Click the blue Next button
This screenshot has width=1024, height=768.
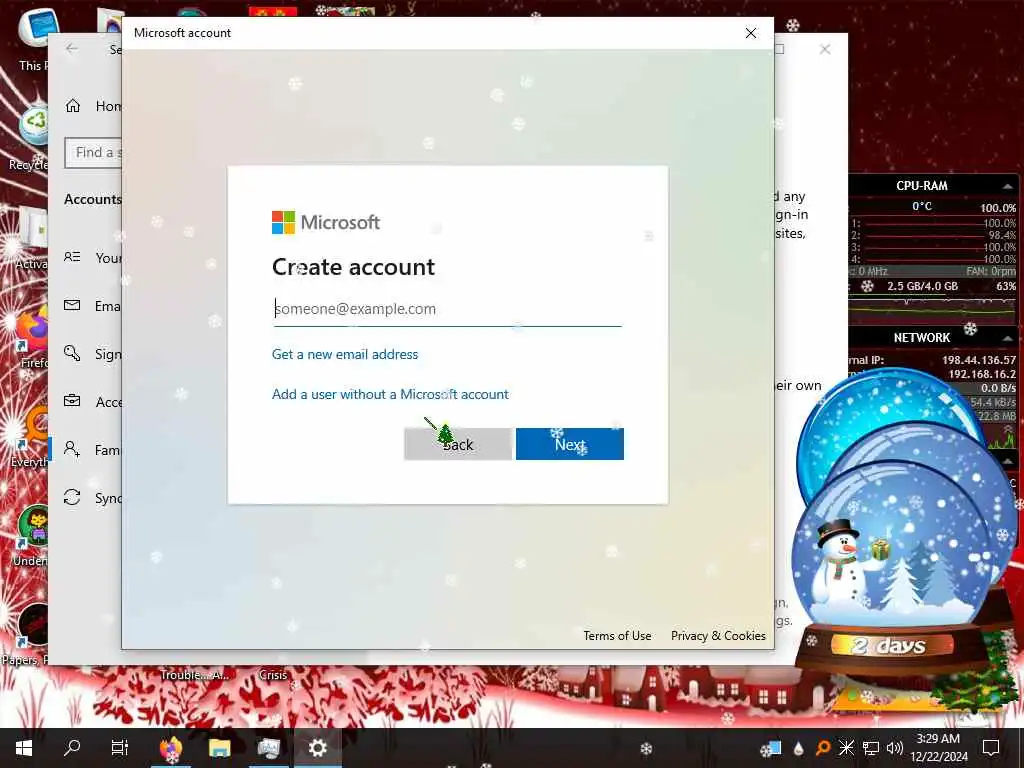pos(569,444)
